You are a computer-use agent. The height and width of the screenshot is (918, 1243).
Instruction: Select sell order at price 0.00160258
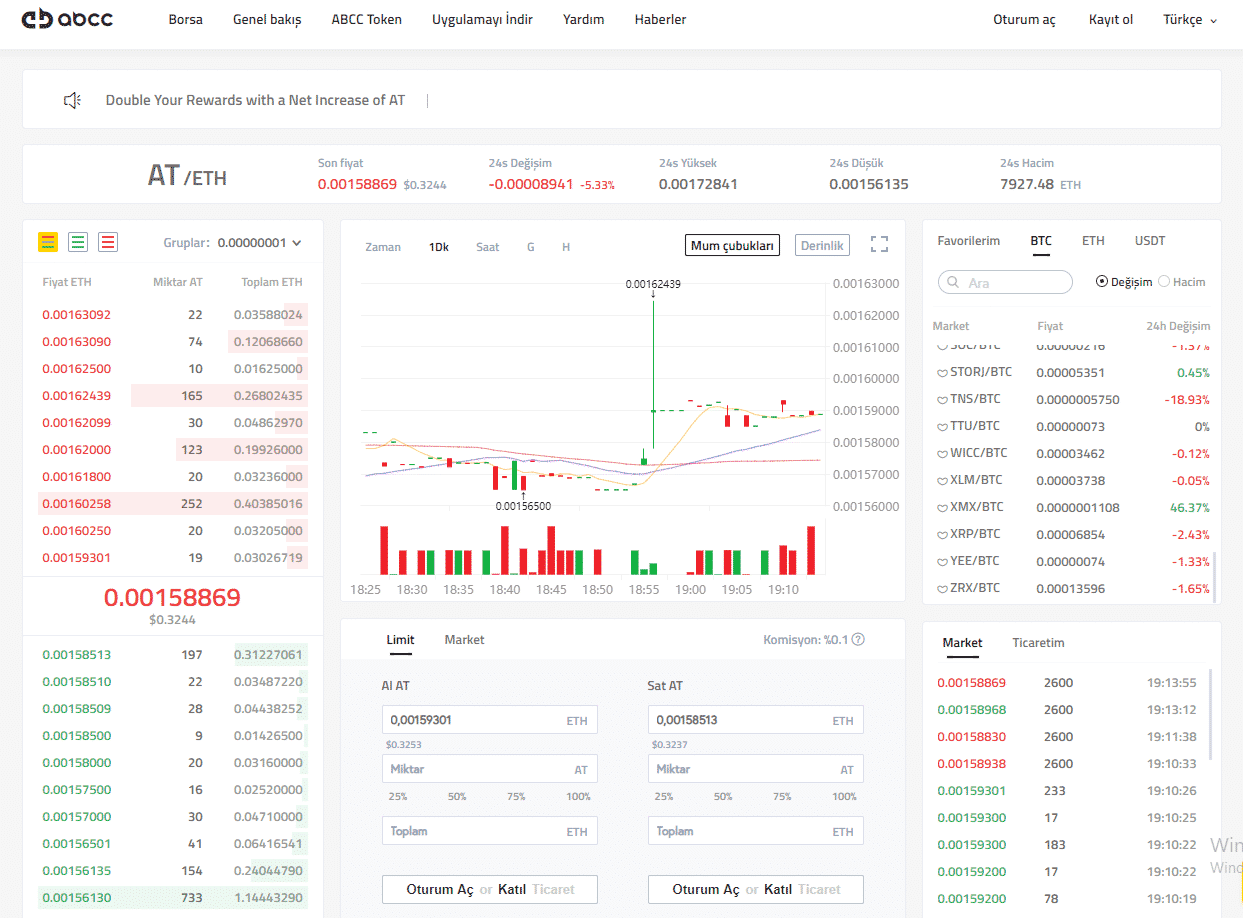(173, 504)
